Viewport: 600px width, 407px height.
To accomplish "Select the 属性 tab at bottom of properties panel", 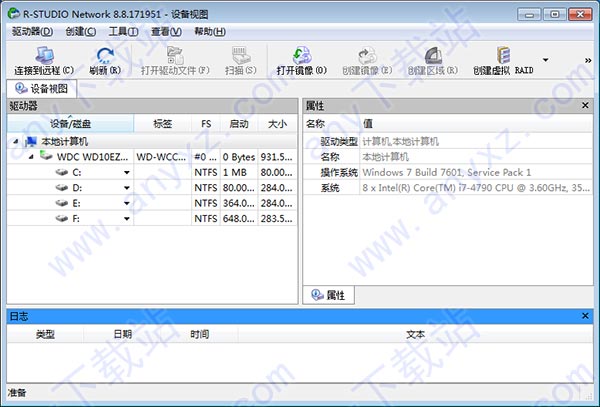I will tap(329, 295).
